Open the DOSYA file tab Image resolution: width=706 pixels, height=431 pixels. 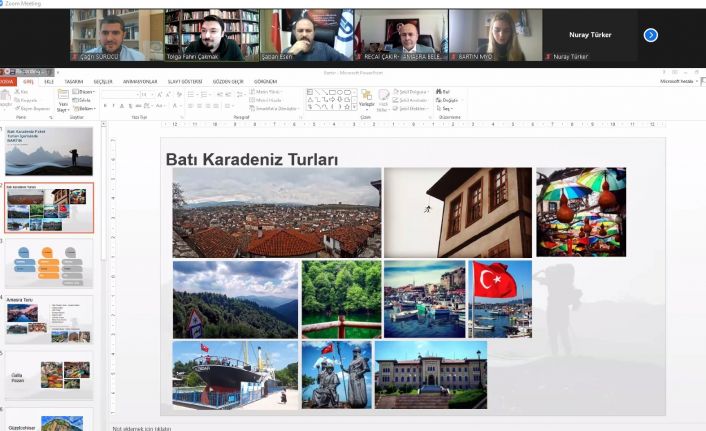pos(7,82)
